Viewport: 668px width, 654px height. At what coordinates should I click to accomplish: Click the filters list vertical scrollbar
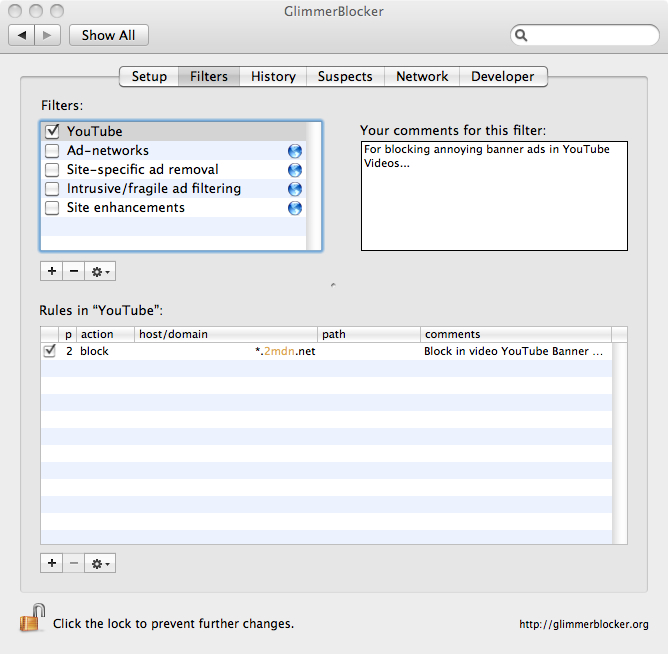(x=314, y=186)
